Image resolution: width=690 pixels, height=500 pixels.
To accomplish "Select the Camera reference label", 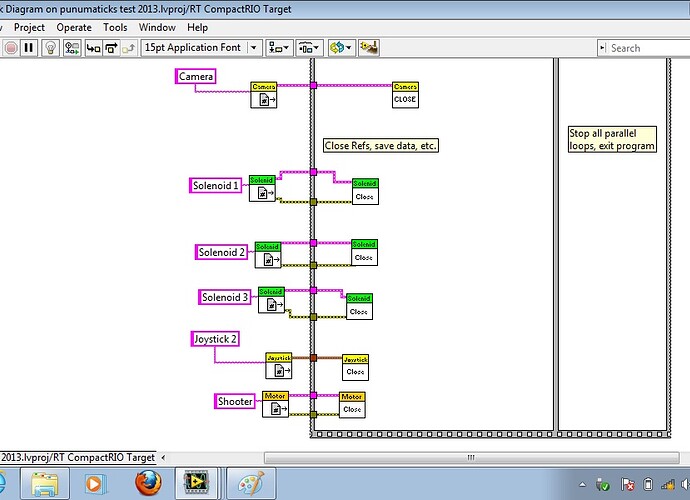I will pyautogui.click(x=195, y=76).
